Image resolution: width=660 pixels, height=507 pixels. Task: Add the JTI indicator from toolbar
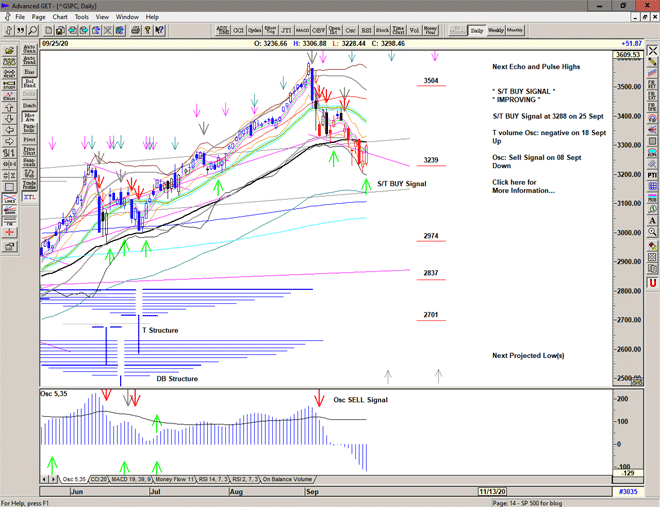pyautogui.click(x=286, y=30)
